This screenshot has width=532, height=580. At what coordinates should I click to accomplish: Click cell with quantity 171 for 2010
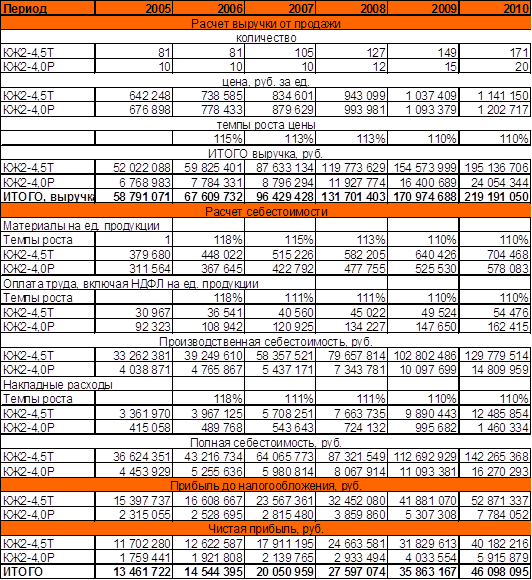(495, 52)
